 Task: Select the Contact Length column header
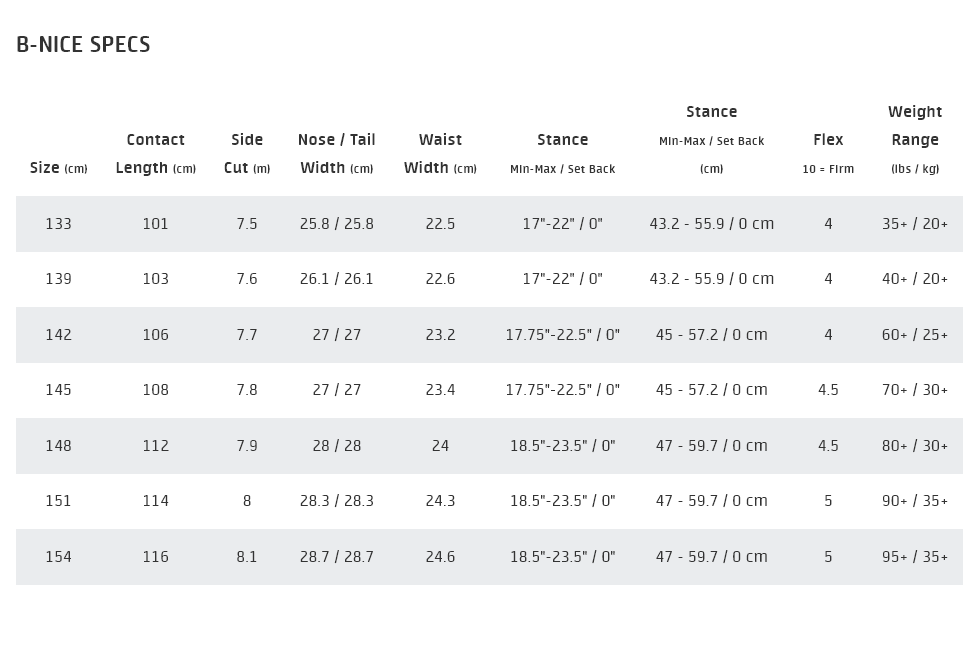(x=156, y=154)
